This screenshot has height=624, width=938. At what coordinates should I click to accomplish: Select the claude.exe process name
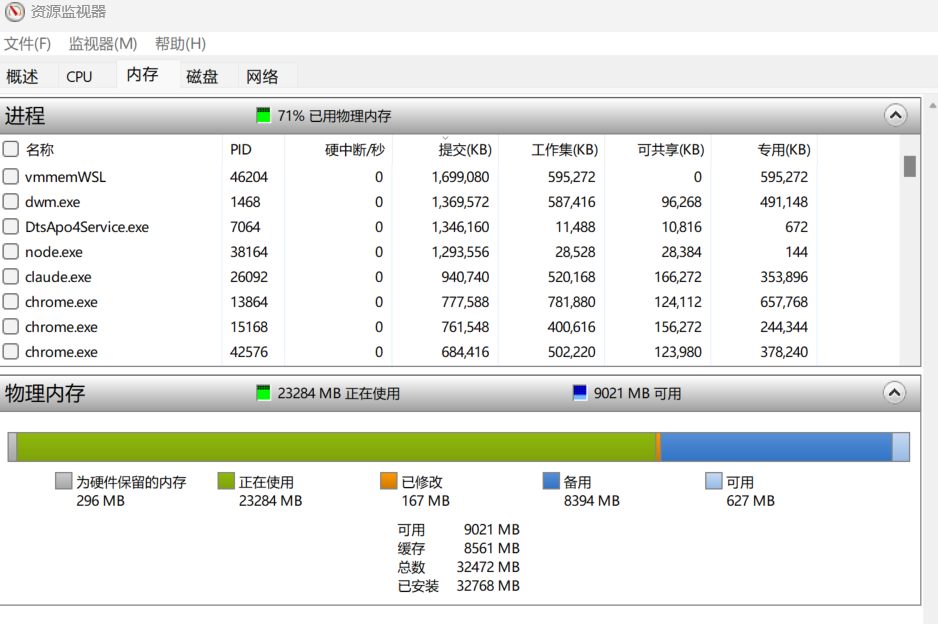coord(58,278)
